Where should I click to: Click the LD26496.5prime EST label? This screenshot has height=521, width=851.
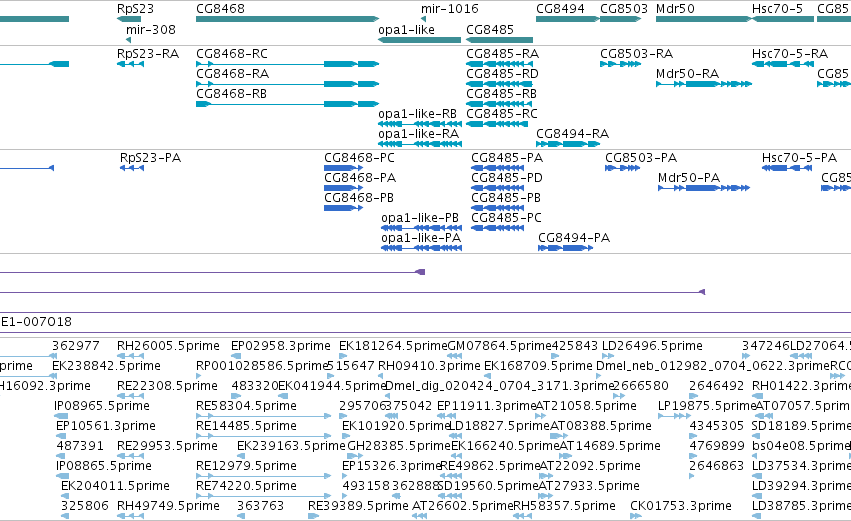[x=652, y=346]
